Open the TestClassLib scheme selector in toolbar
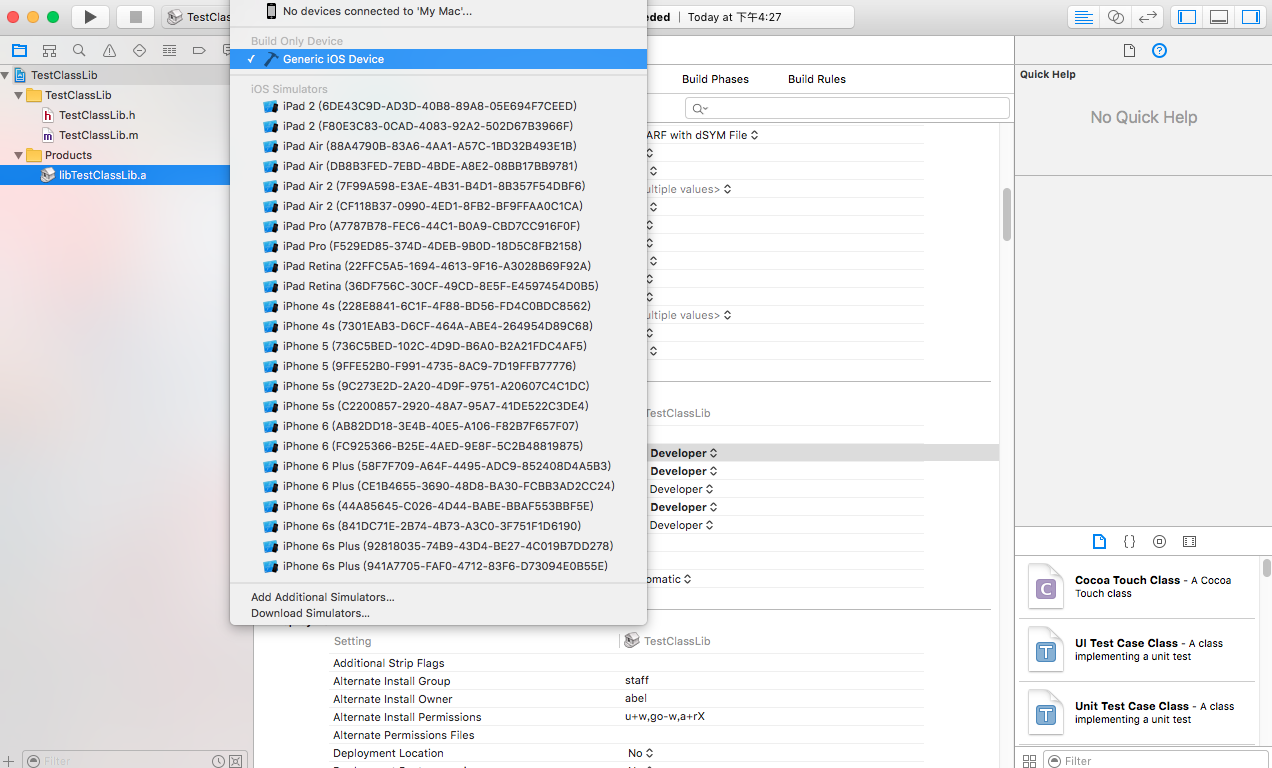 [198, 17]
